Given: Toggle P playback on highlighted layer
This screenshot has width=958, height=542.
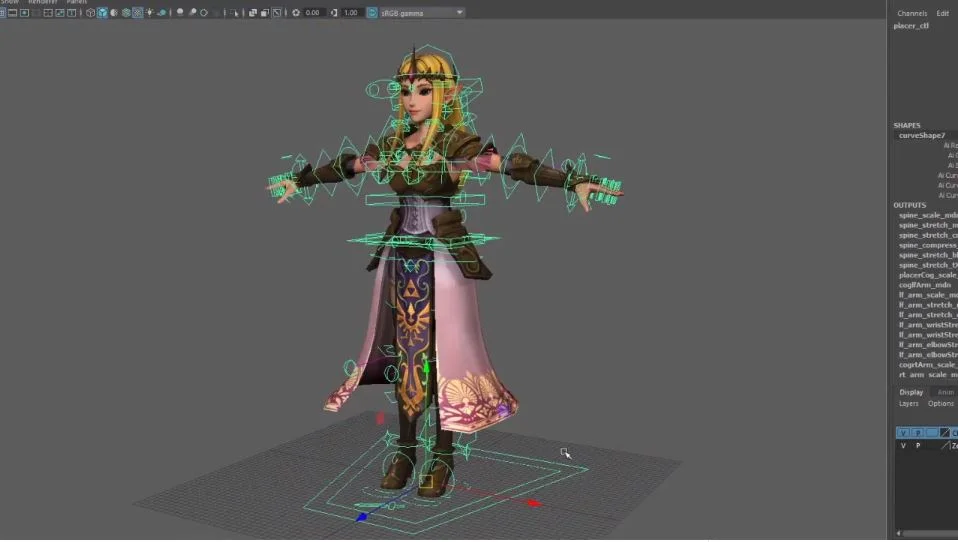Looking at the screenshot, I should click(918, 433).
